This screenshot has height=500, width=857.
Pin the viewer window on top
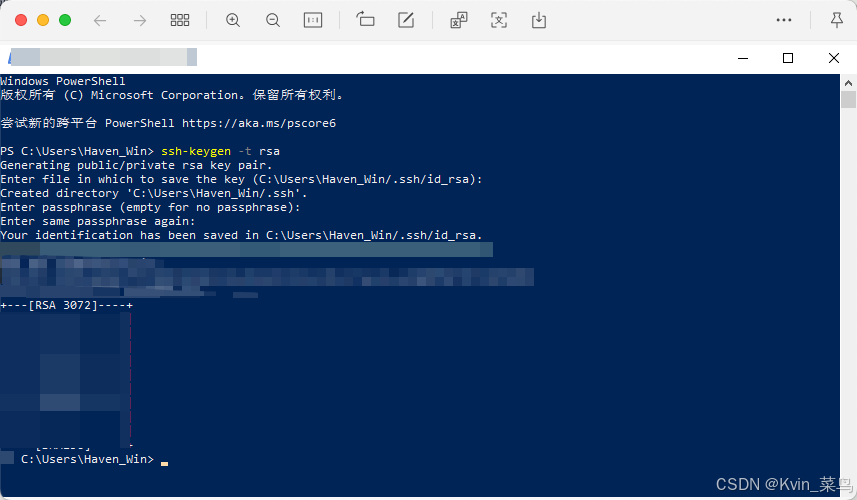pyautogui.click(x=836, y=20)
